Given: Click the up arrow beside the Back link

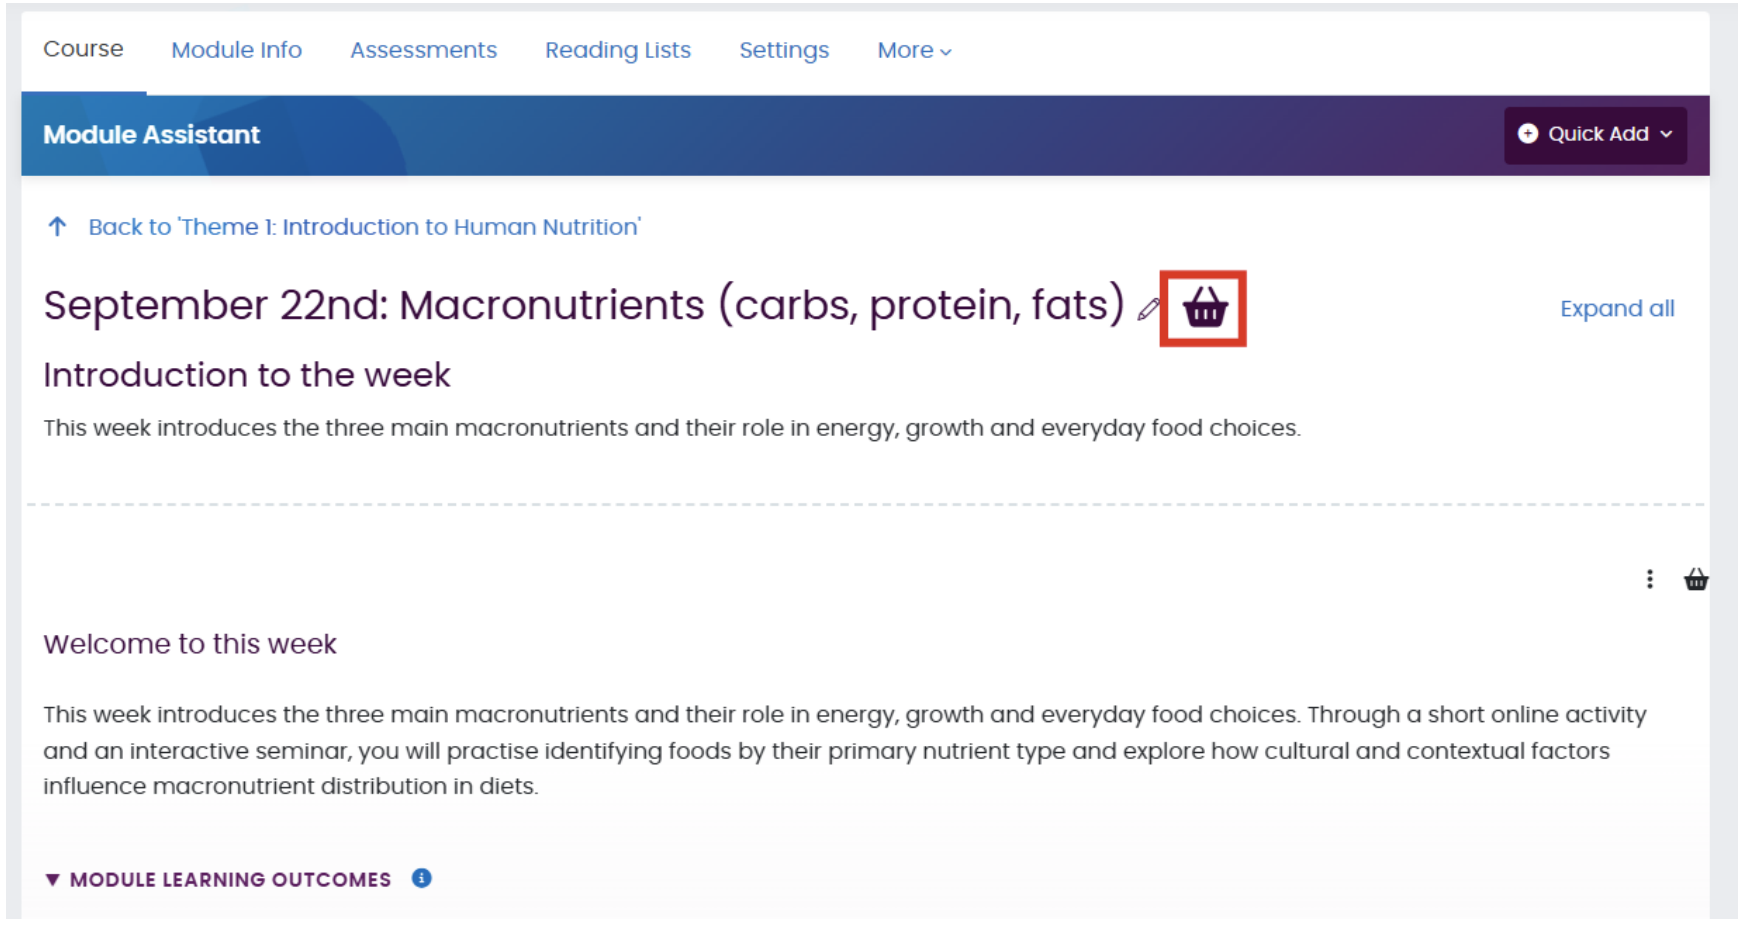Looking at the screenshot, I should 57,226.
